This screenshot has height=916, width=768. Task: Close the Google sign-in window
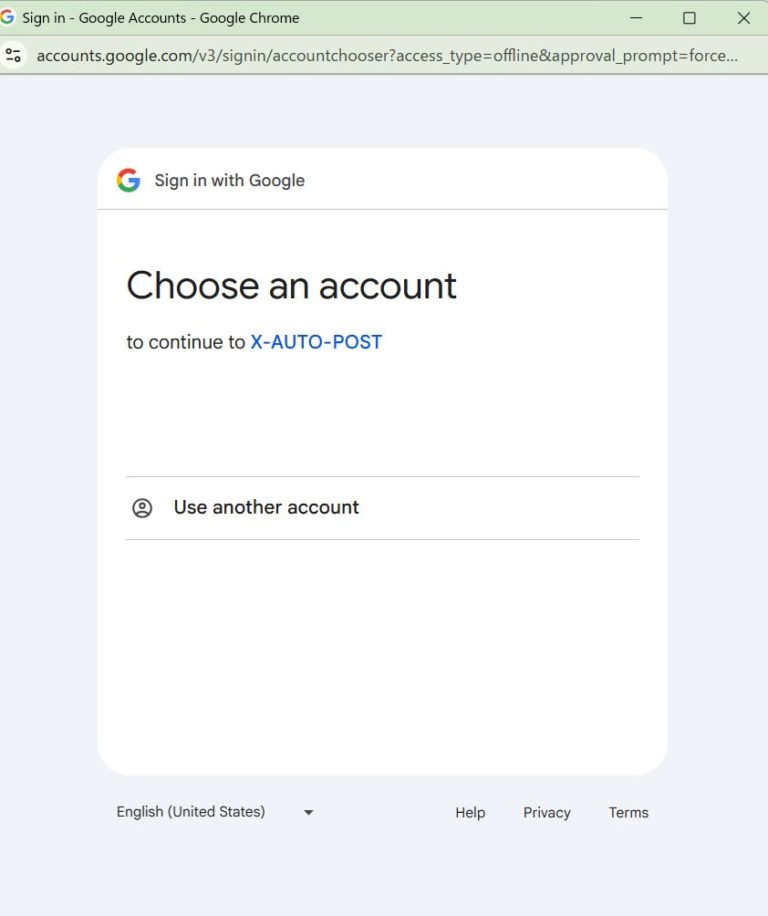tap(743, 17)
